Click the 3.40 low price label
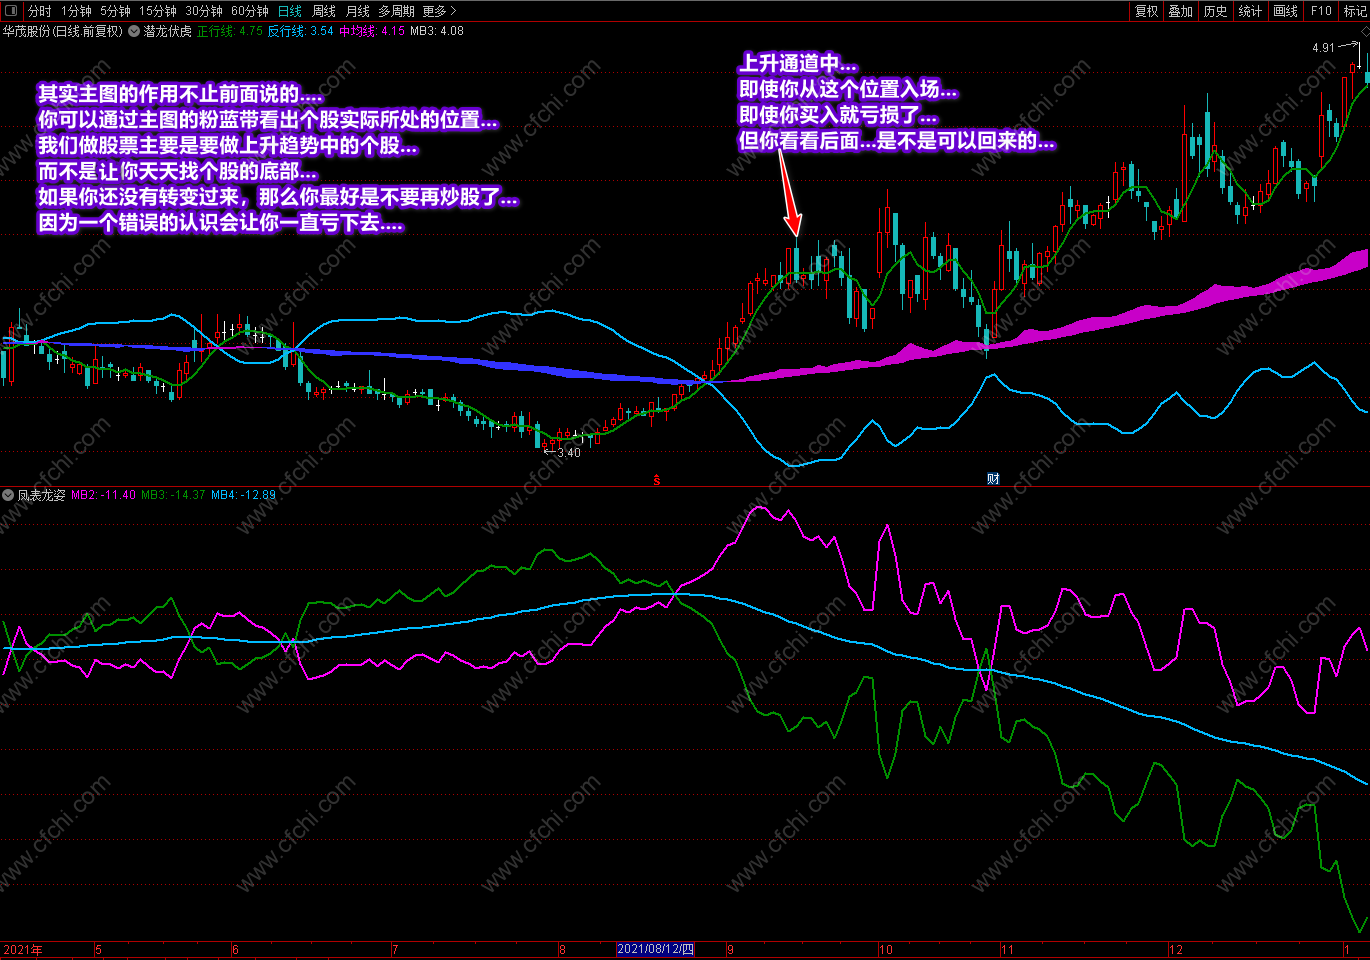The height and width of the screenshot is (960, 1370). (569, 453)
